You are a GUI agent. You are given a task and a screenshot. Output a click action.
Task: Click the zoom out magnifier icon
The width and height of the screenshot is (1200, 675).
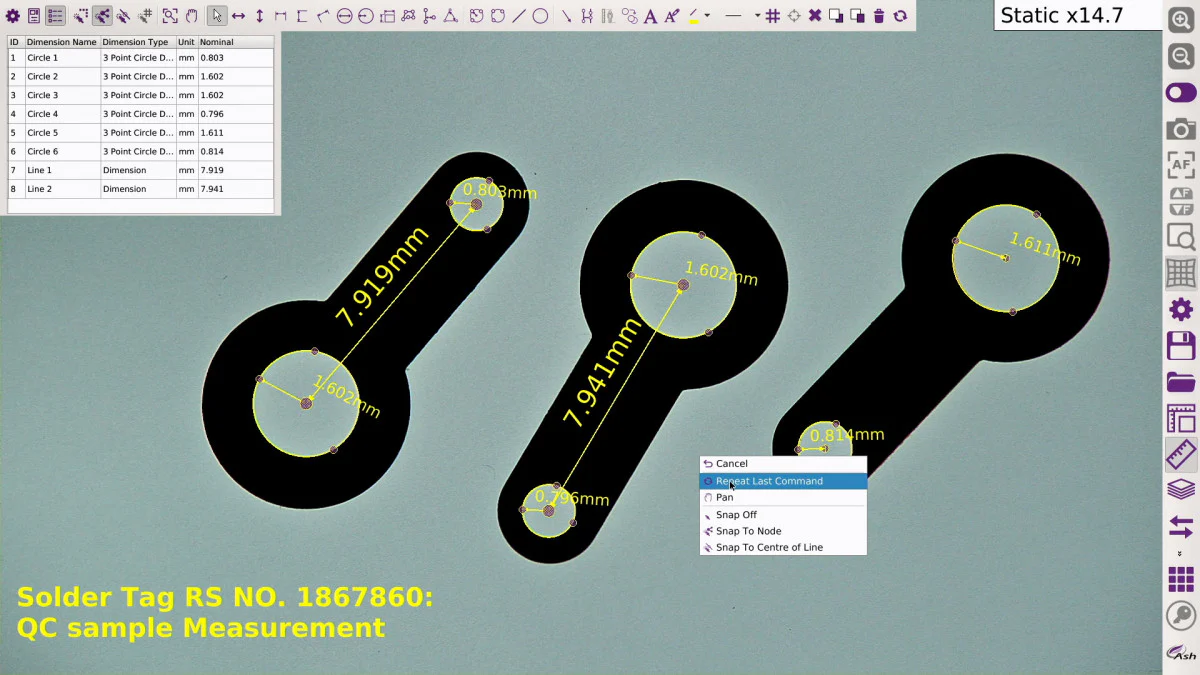[x=1181, y=56]
